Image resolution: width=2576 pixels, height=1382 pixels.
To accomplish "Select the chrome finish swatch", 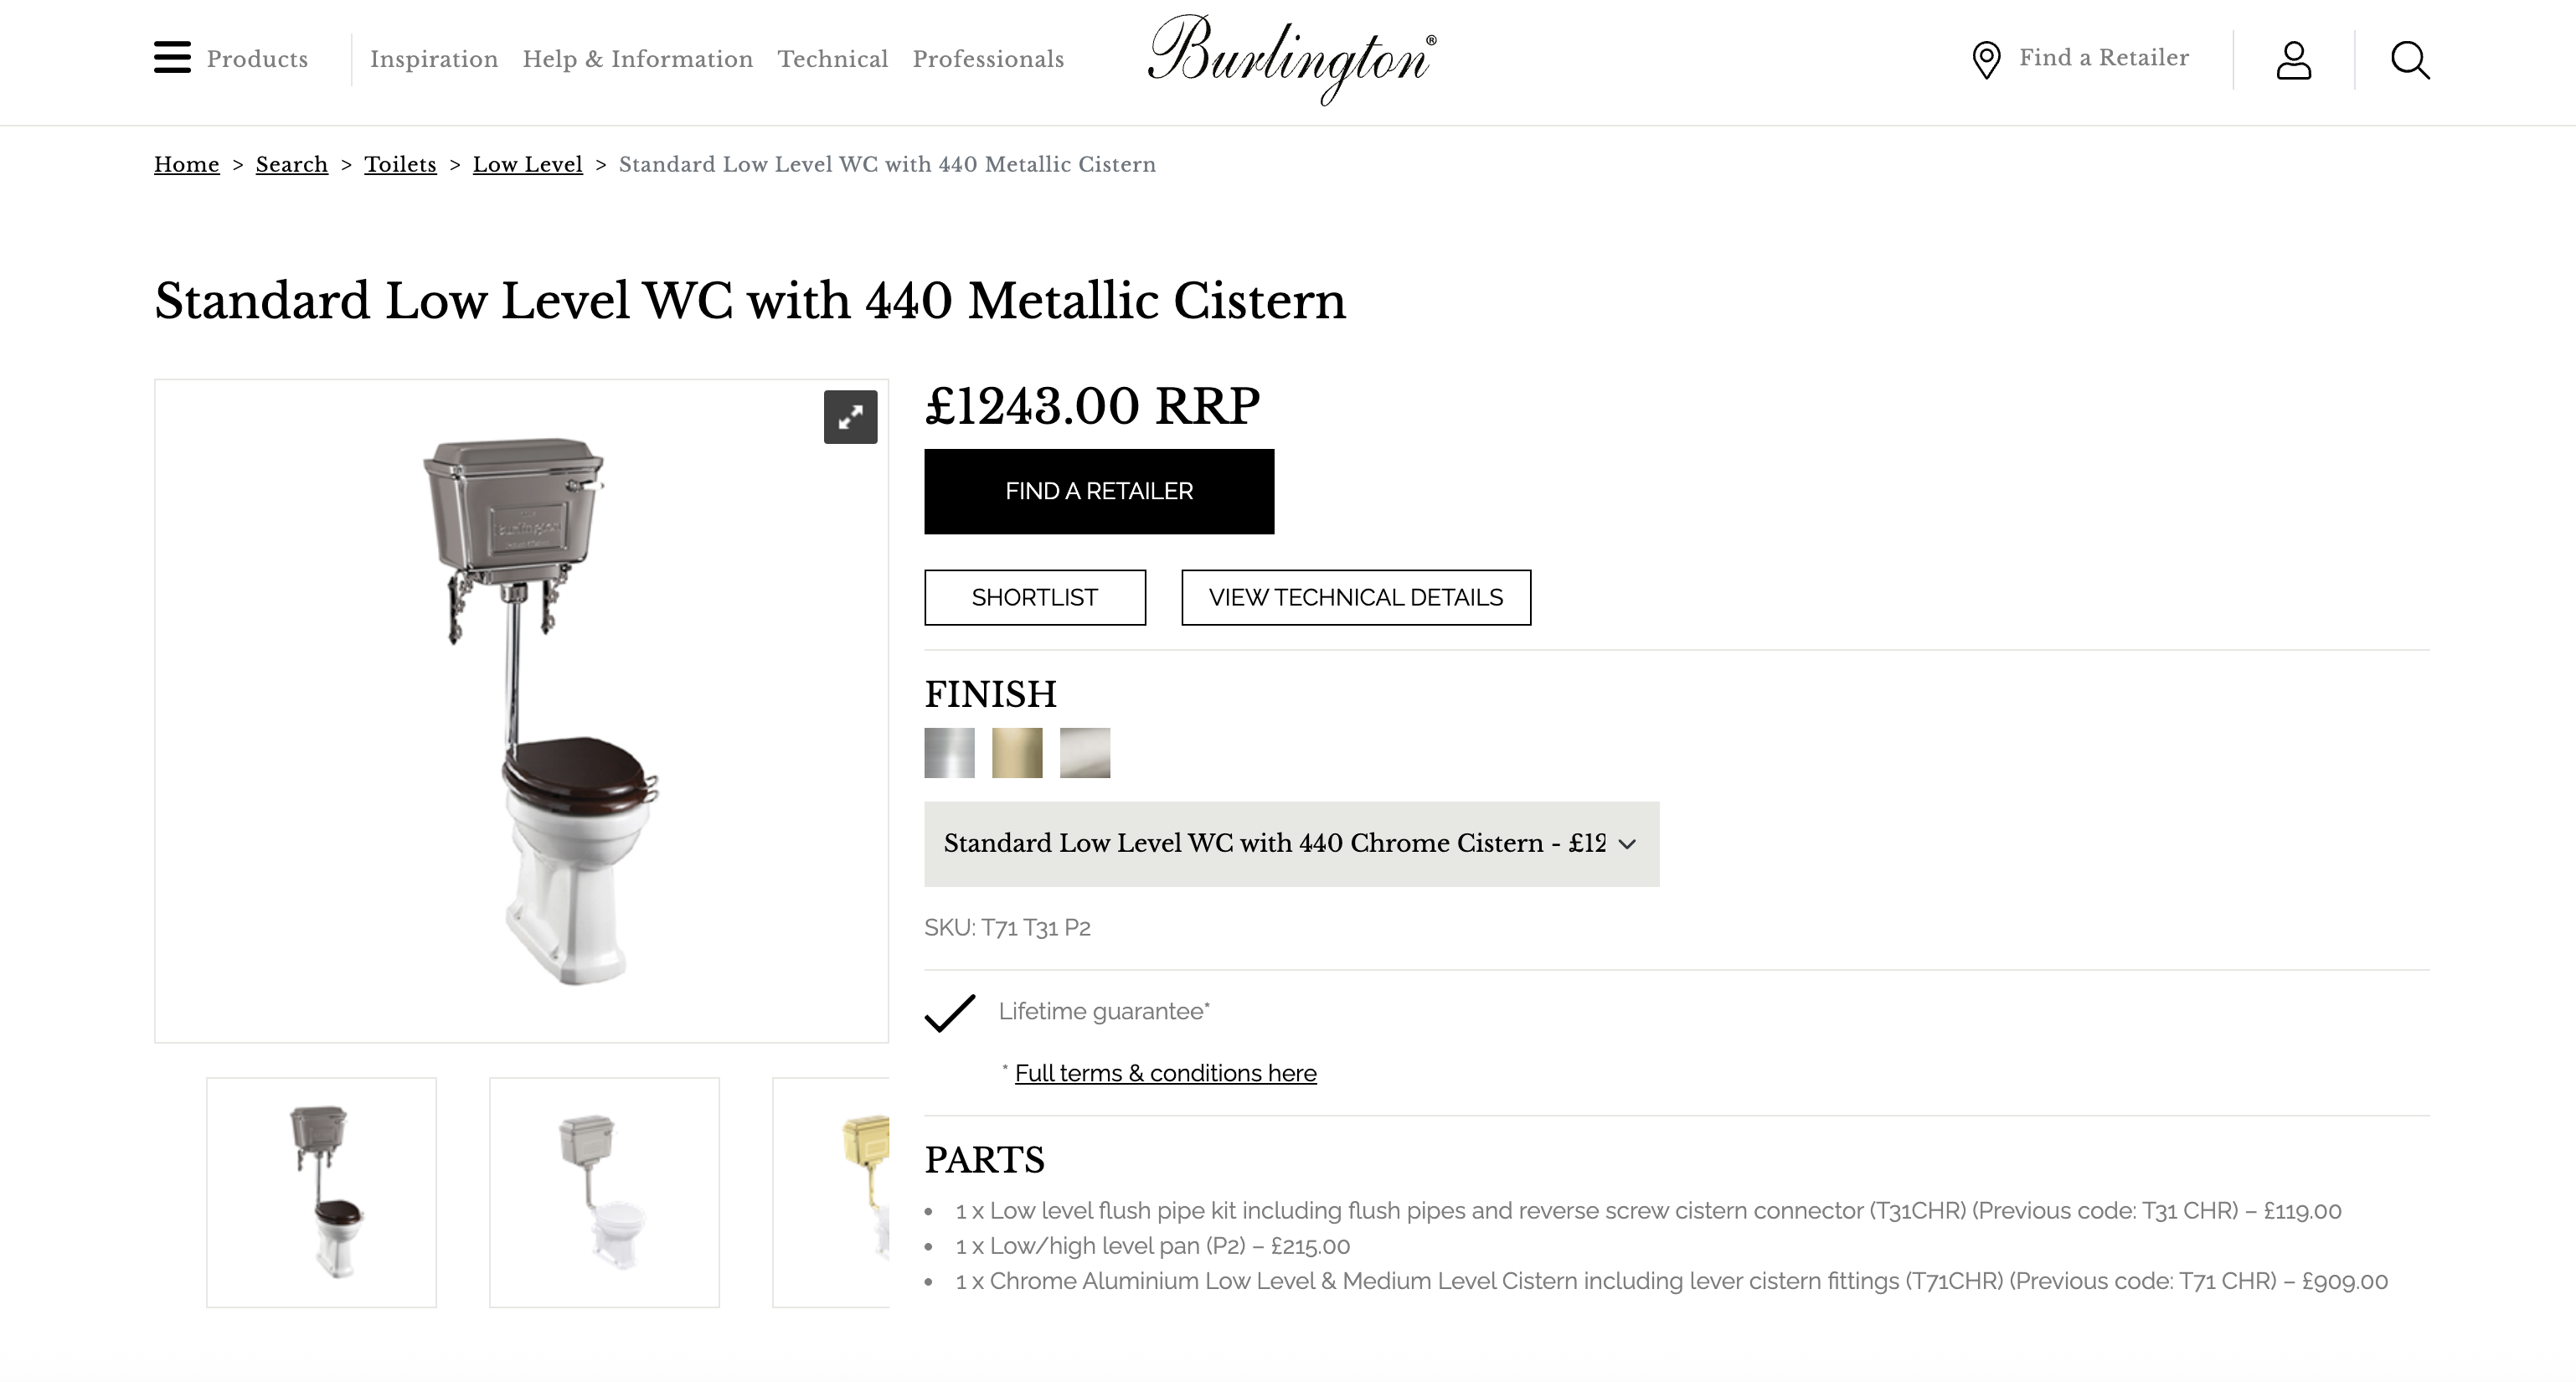I will pos(949,752).
